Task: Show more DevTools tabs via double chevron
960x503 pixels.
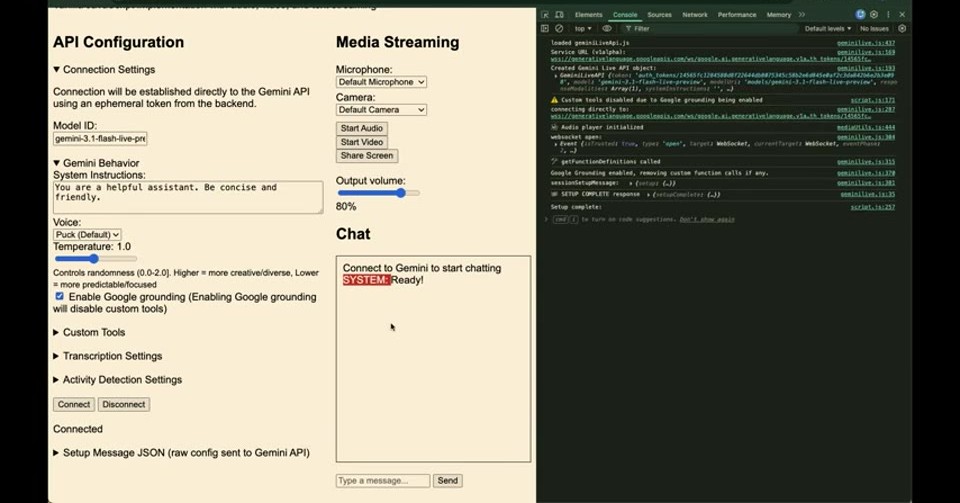Action: [801, 14]
